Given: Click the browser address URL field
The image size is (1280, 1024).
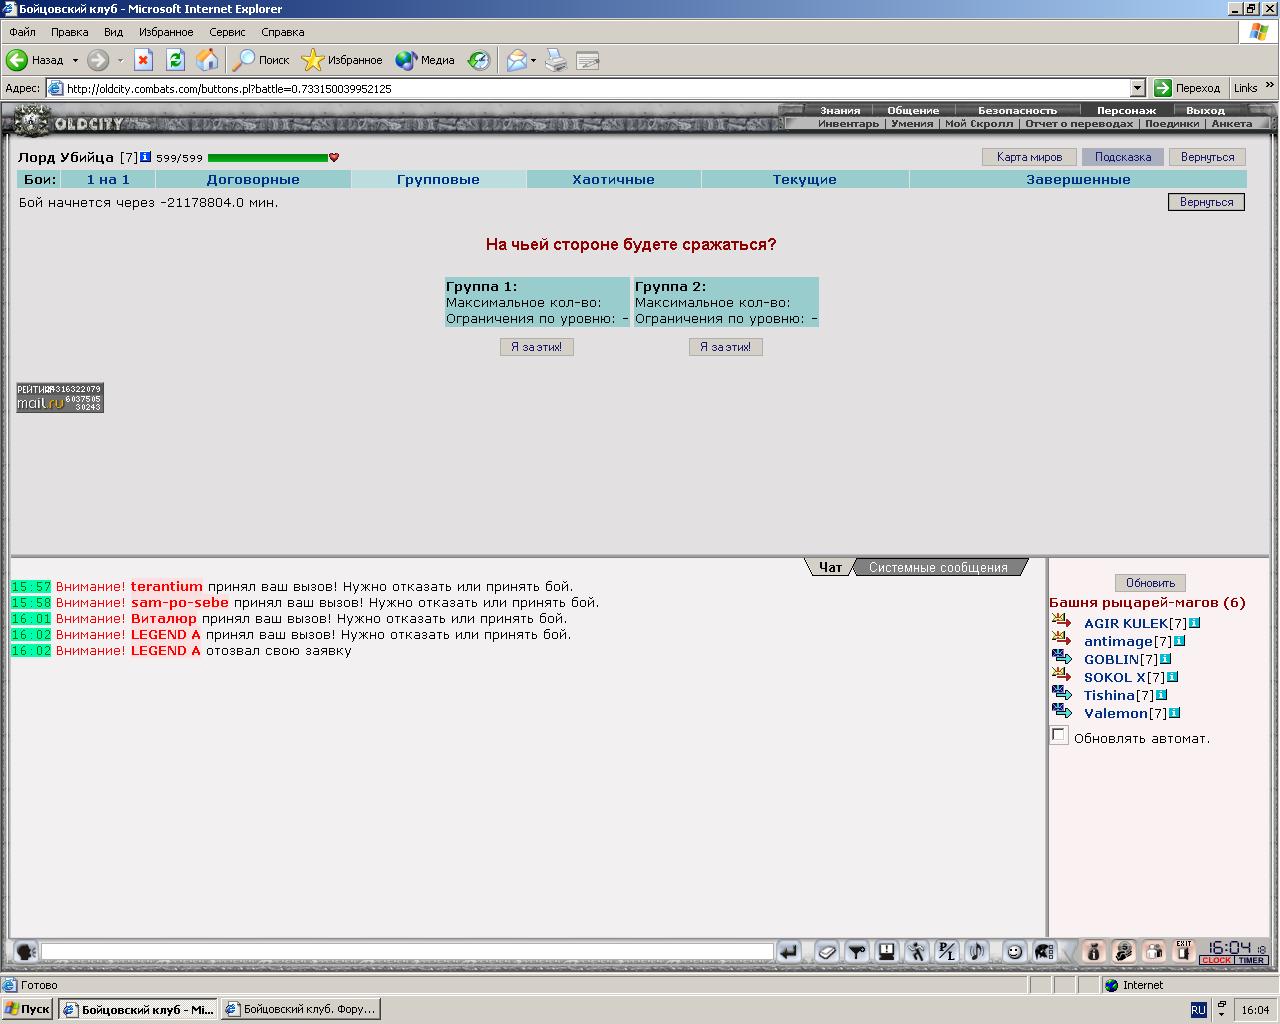Looking at the screenshot, I should tap(597, 88).
